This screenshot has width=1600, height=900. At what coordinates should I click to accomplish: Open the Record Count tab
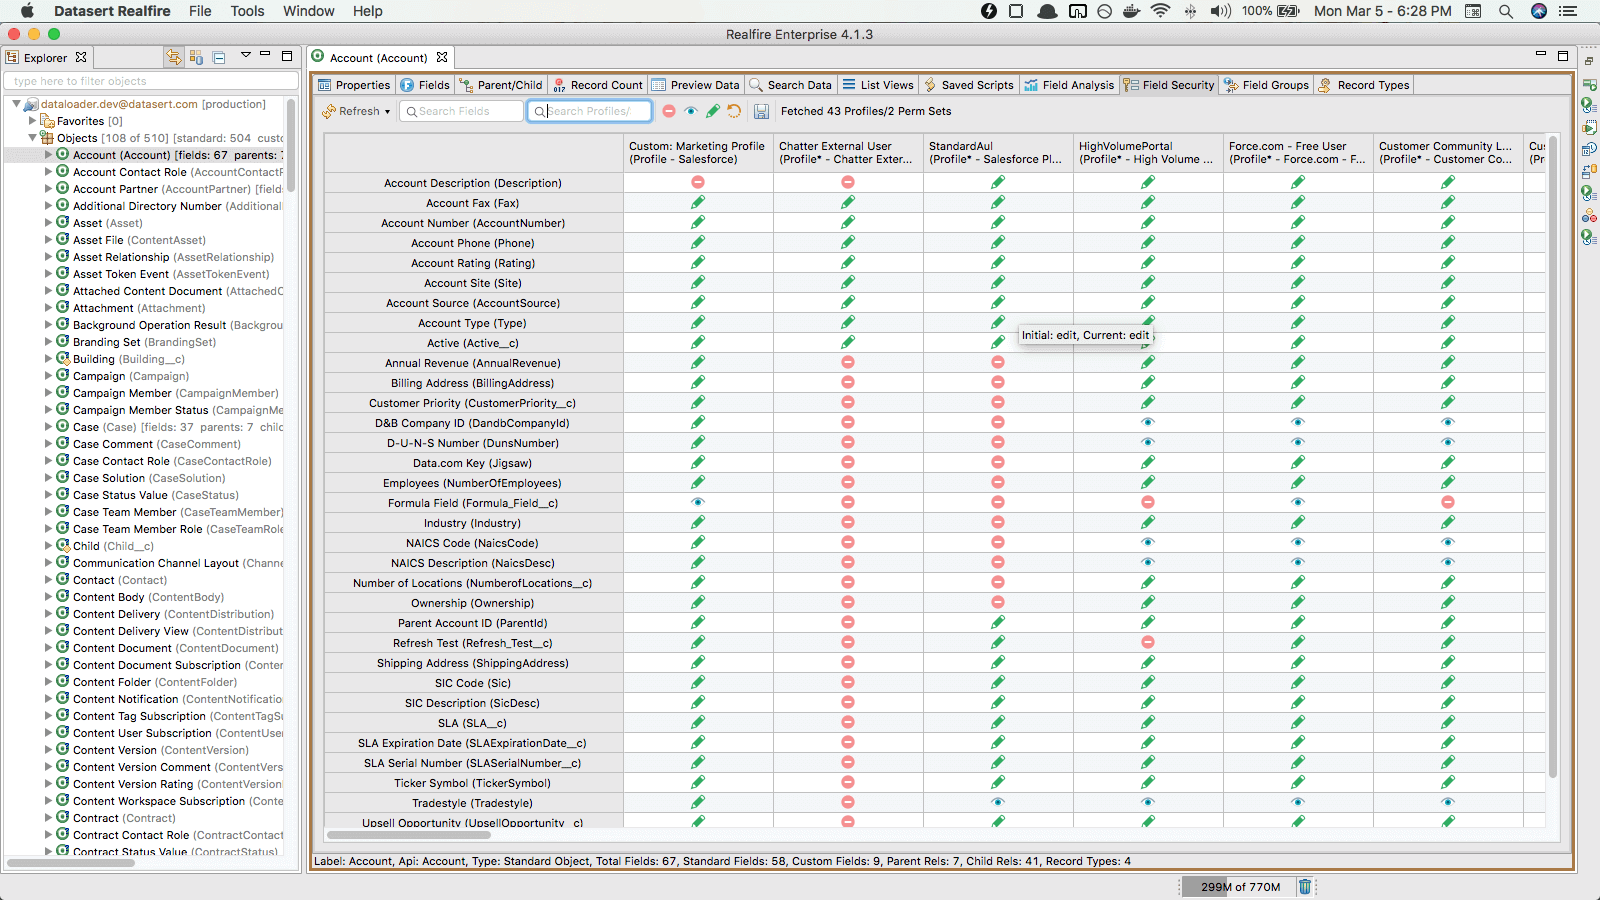[x=597, y=85]
